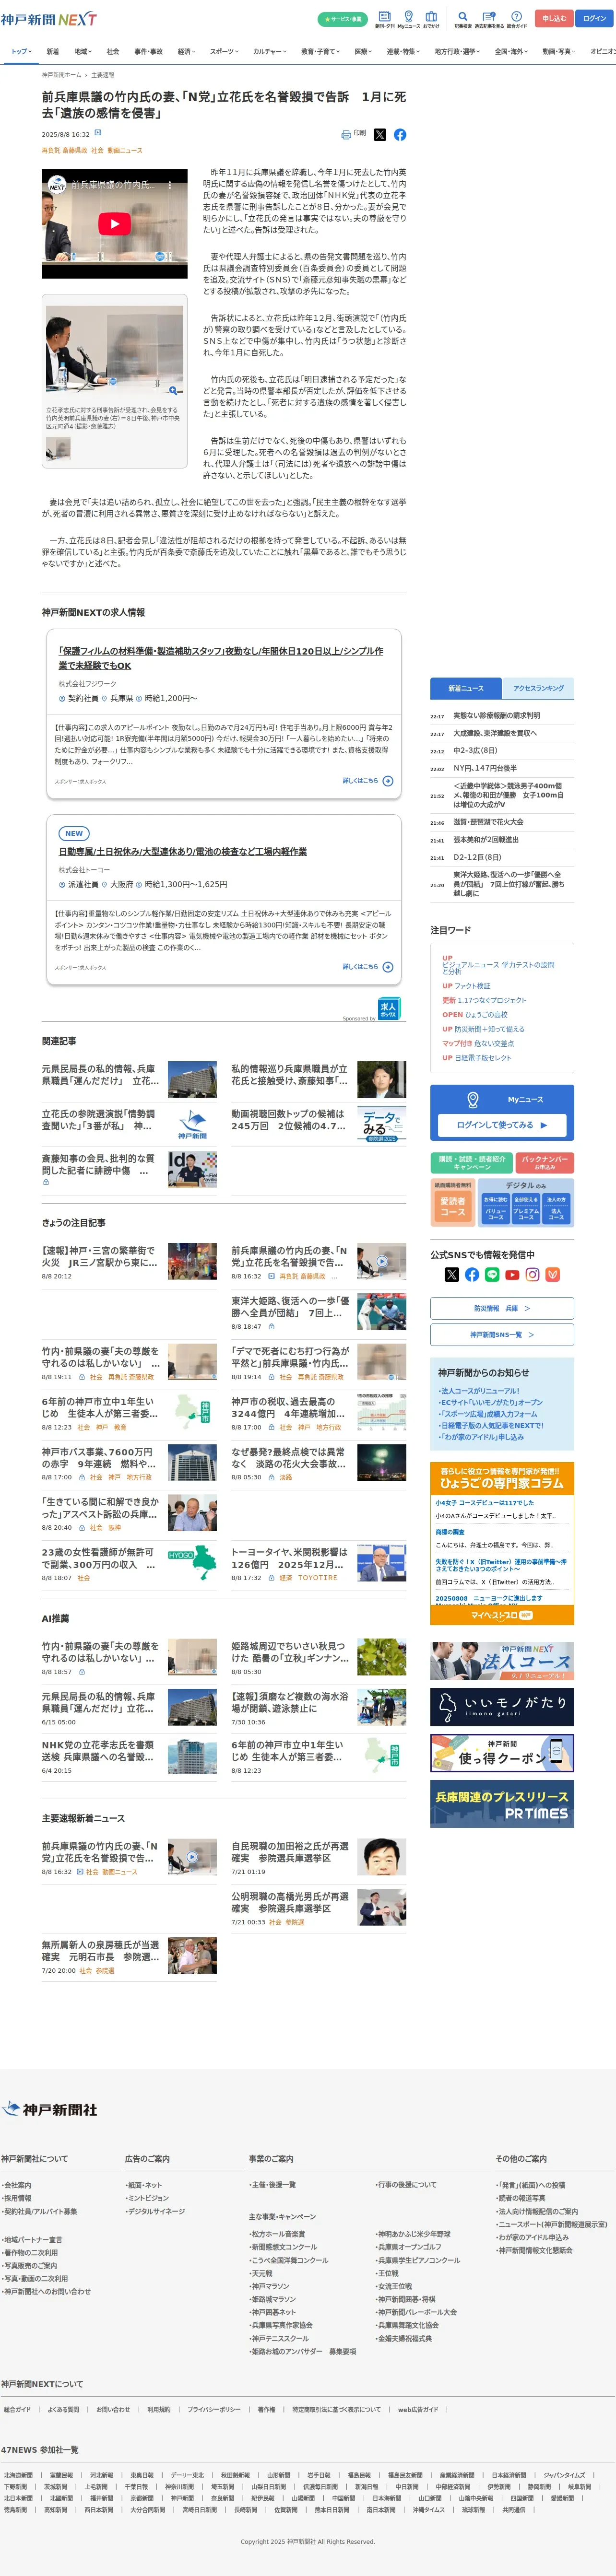Click the ログイン button in header
The width and height of the screenshot is (616, 2576).
click(x=595, y=18)
